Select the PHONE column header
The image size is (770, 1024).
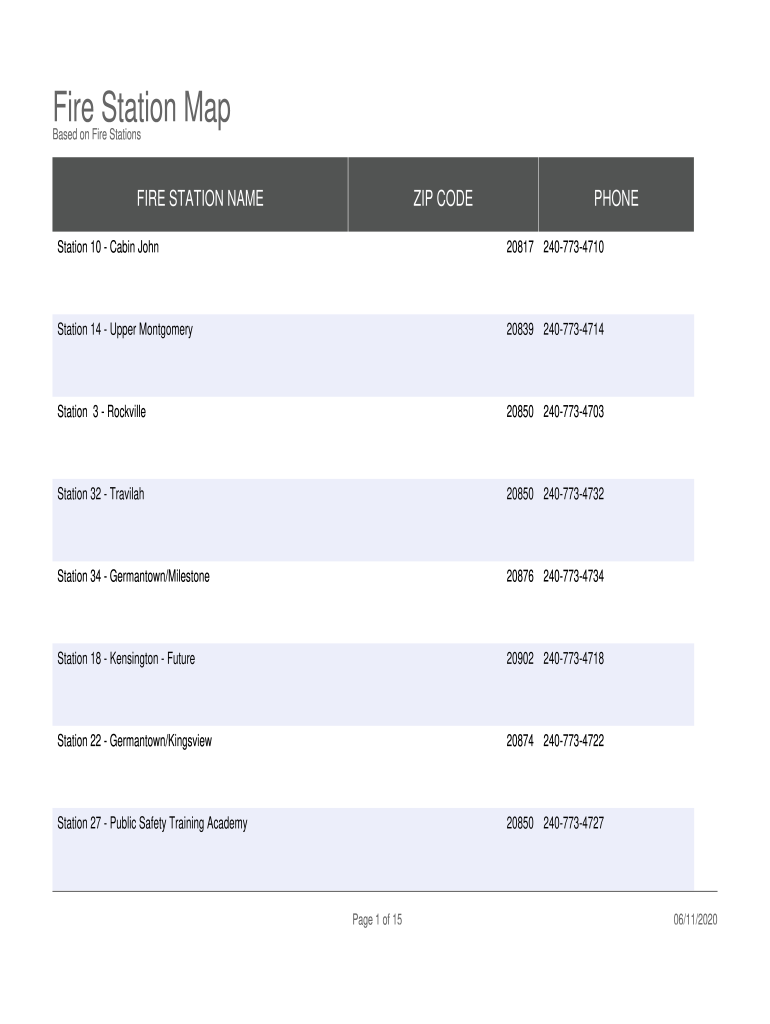615,199
